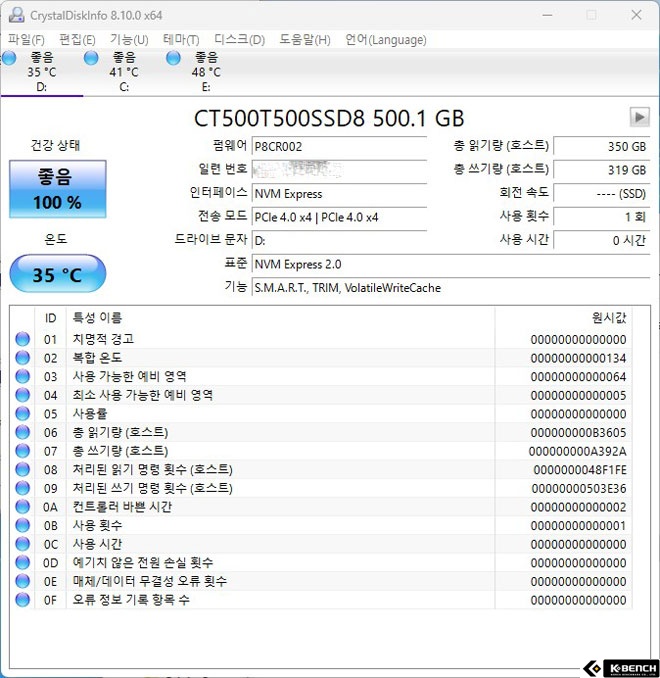Select the E: drive tab at 48 °C
This screenshot has height=678, width=660.
coord(206,72)
